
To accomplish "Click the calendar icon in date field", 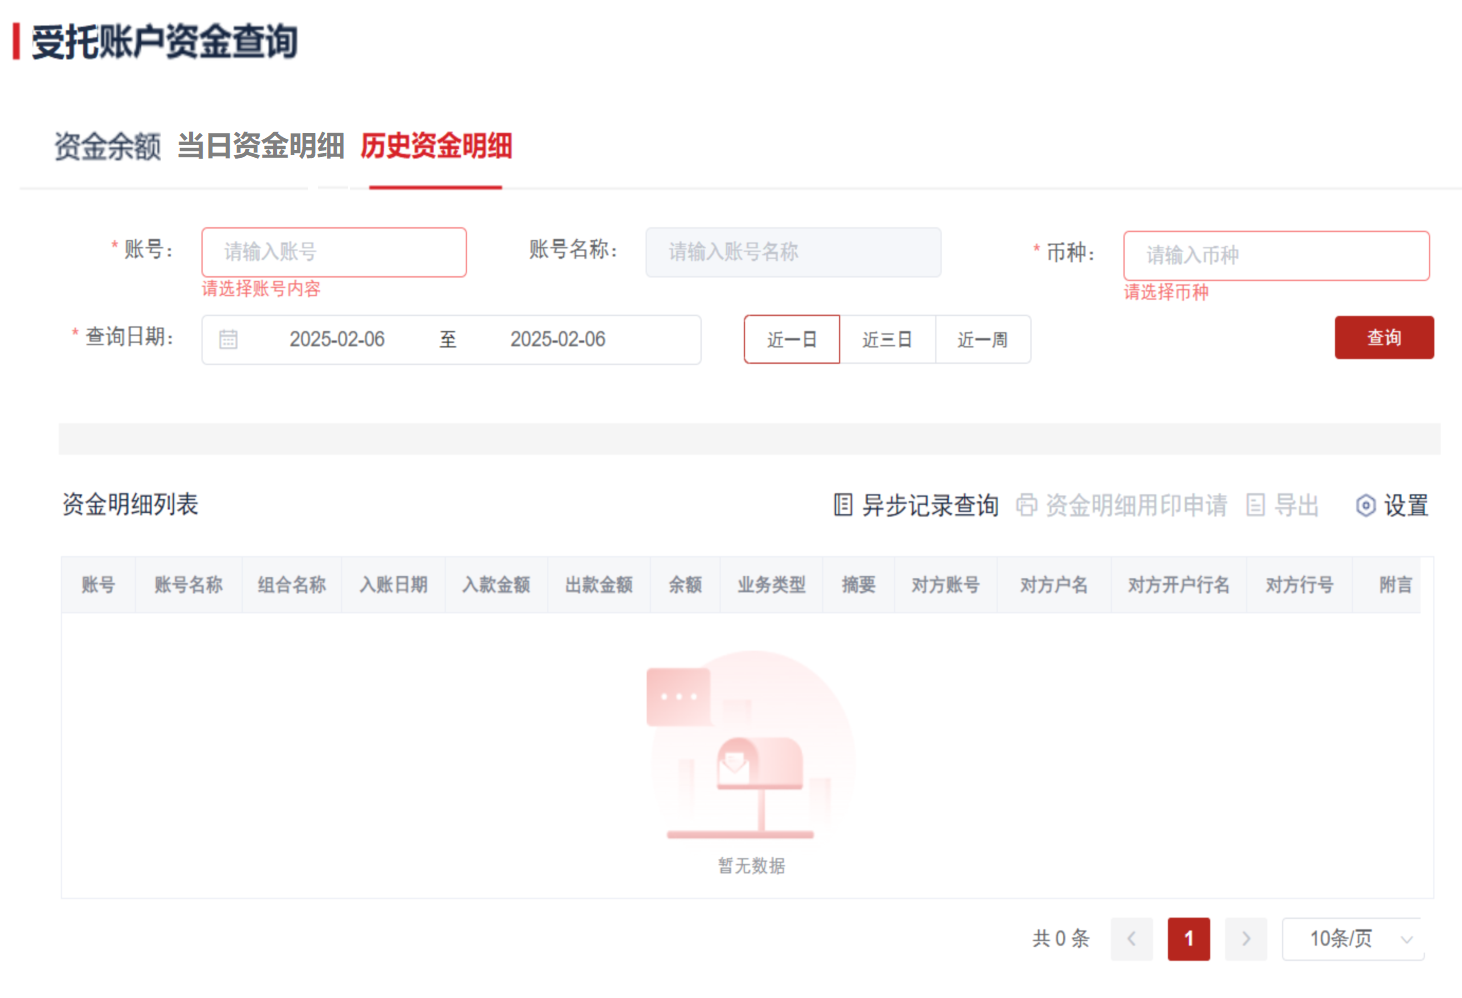I will [x=228, y=340].
